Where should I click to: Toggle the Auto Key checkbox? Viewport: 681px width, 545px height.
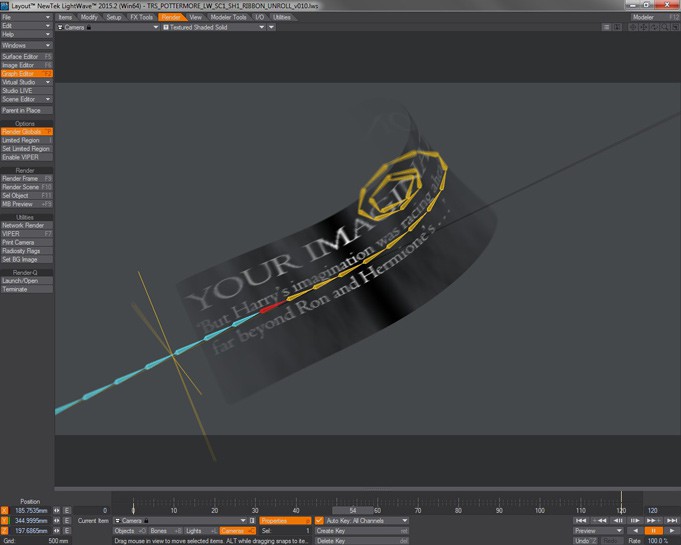click(x=319, y=520)
